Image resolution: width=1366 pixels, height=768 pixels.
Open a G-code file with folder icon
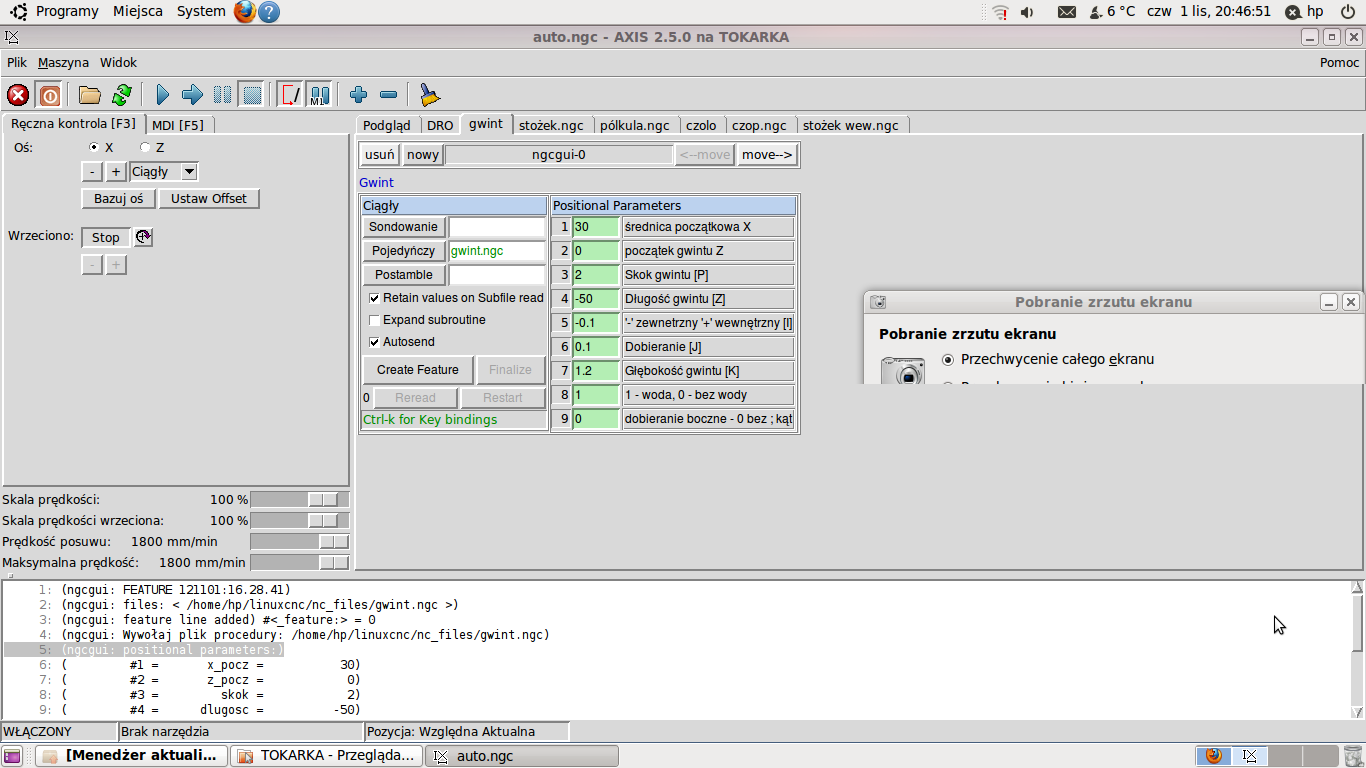(x=90, y=95)
